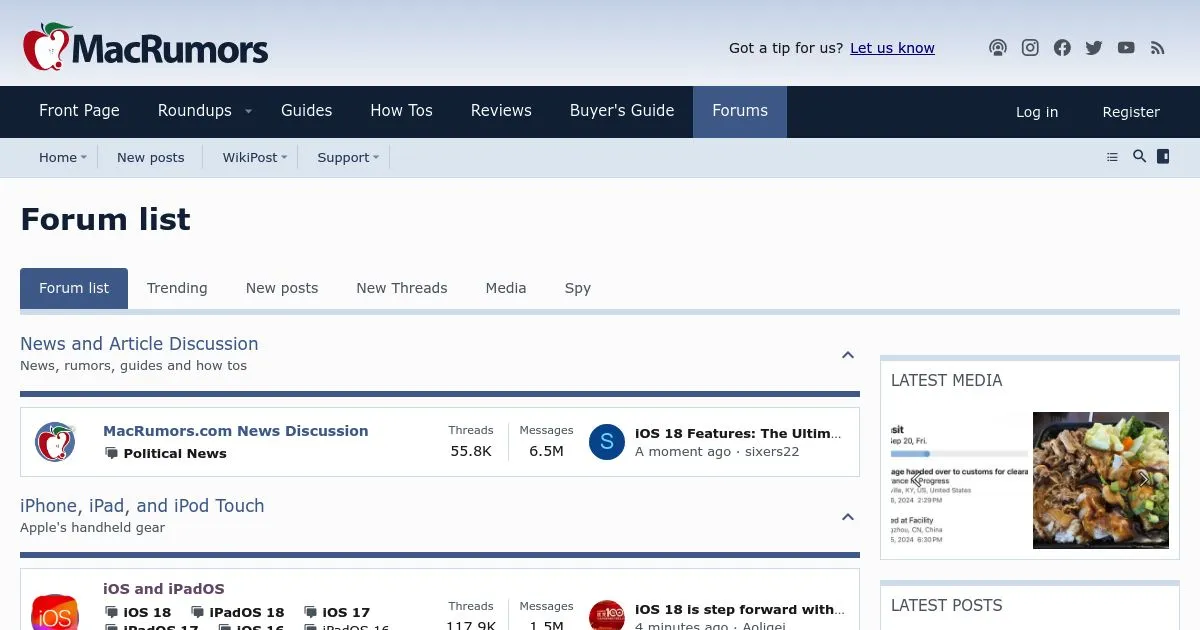
Task: Open the shipping tracking screenshot in Latest Media
Action: 959,480
